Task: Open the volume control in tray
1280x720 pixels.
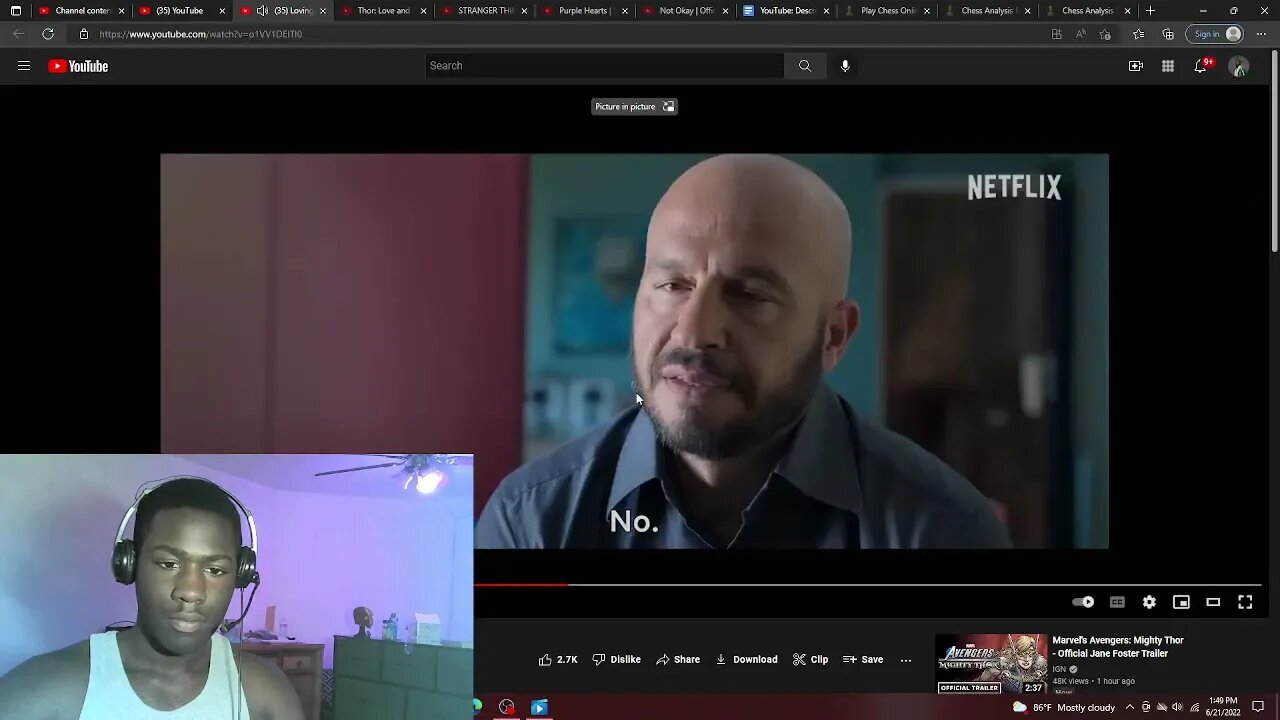Action: [1177, 708]
